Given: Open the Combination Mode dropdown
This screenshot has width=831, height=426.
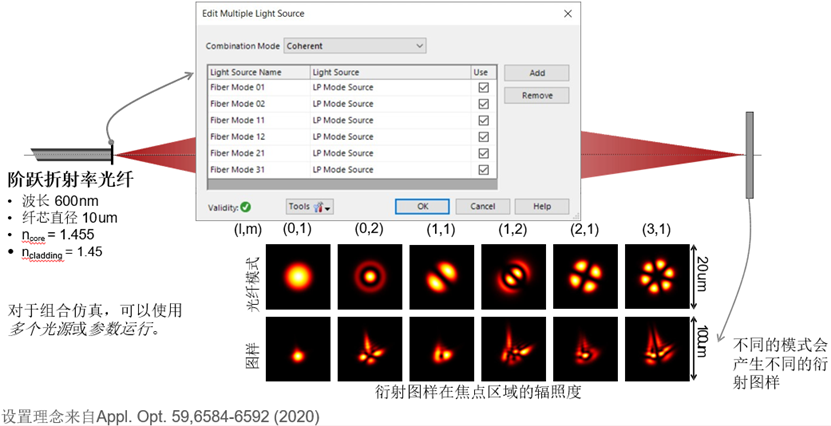Looking at the screenshot, I should click(x=355, y=46).
